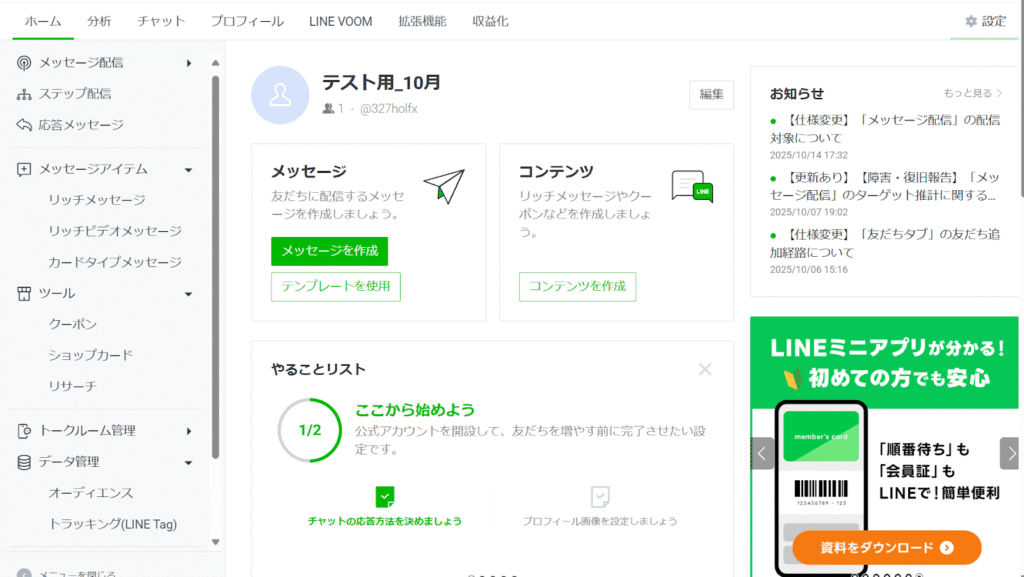1024x577 pixels.
Task: Collapse the ツール section arrow
Action: click(x=189, y=294)
